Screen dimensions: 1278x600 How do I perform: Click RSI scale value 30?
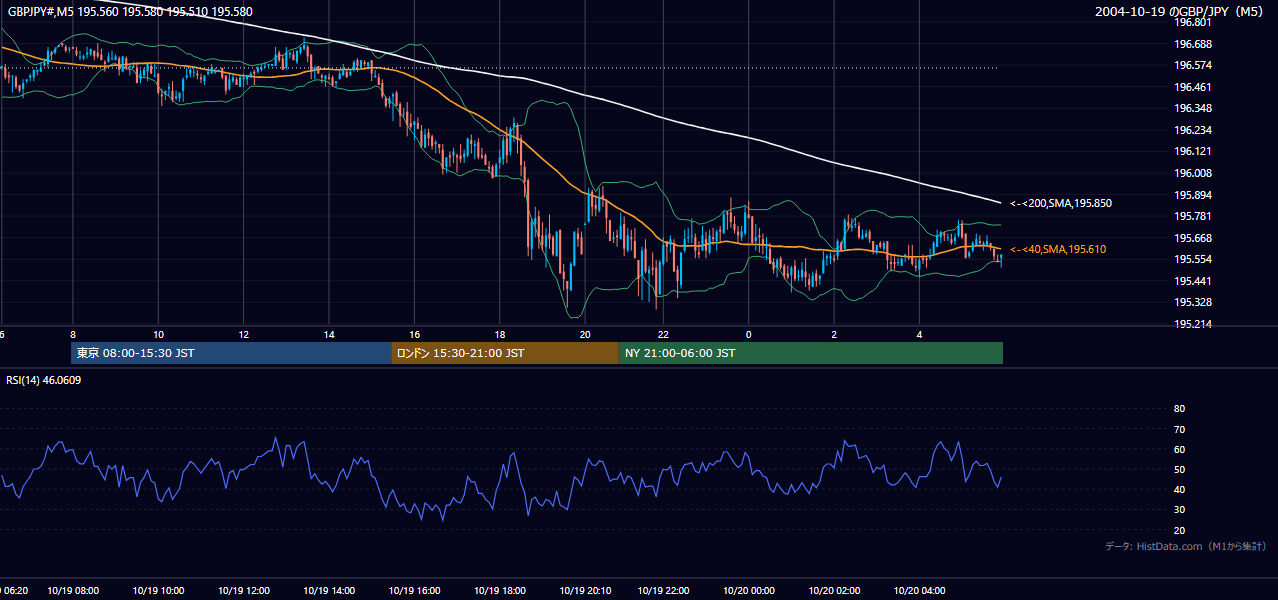click(1179, 510)
